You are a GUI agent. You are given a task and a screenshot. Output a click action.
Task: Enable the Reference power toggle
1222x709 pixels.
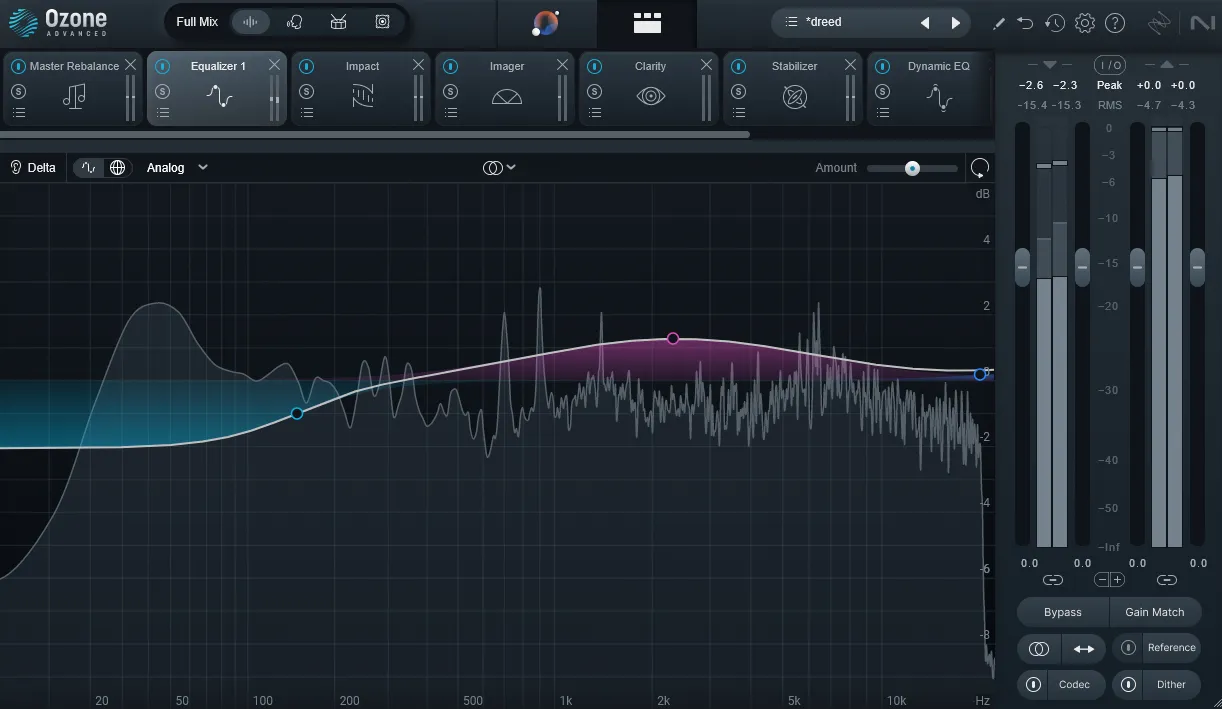click(1128, 648)
